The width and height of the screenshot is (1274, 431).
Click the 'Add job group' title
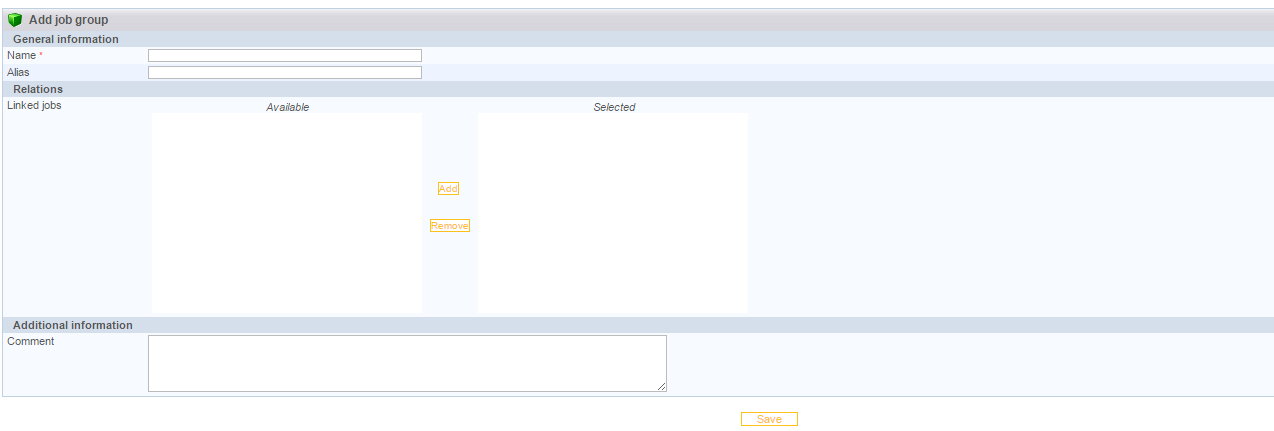pyautogui.click(x=68, y=20)
